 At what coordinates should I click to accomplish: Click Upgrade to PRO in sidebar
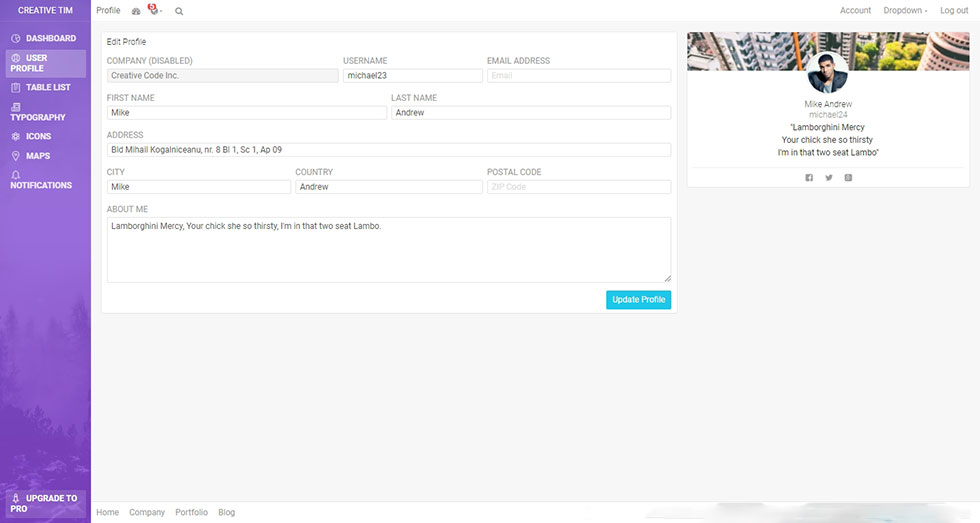45,503
